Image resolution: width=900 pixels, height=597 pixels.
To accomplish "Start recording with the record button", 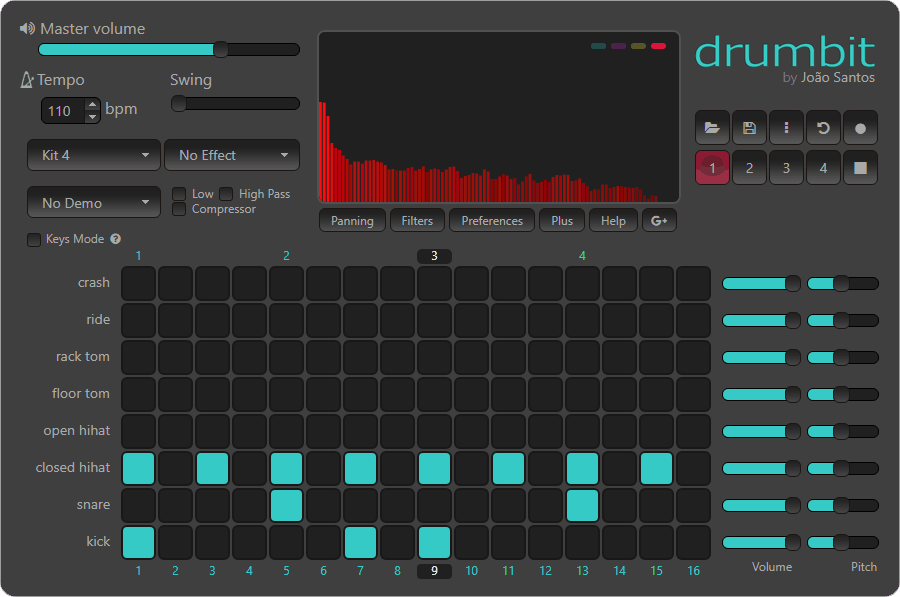I will tap(859, 127).
